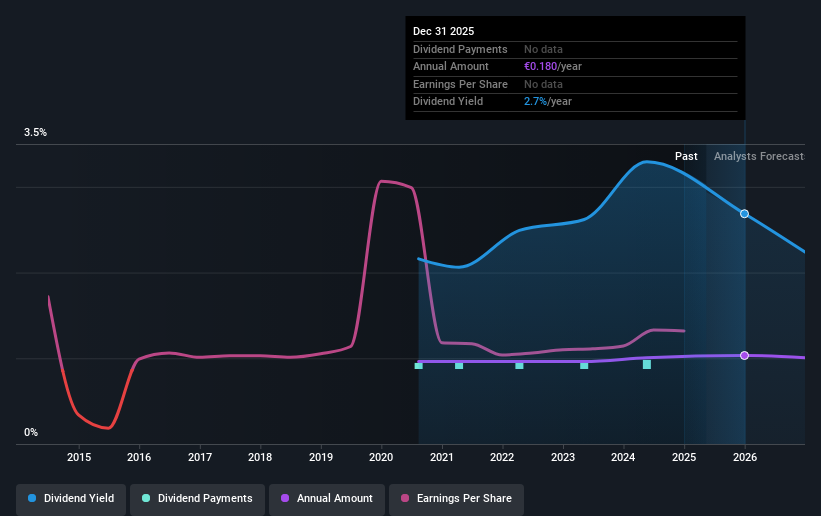Click the 'Dec 31 2025' tooltip date
The image size is (821, 516).
[443, 31]
